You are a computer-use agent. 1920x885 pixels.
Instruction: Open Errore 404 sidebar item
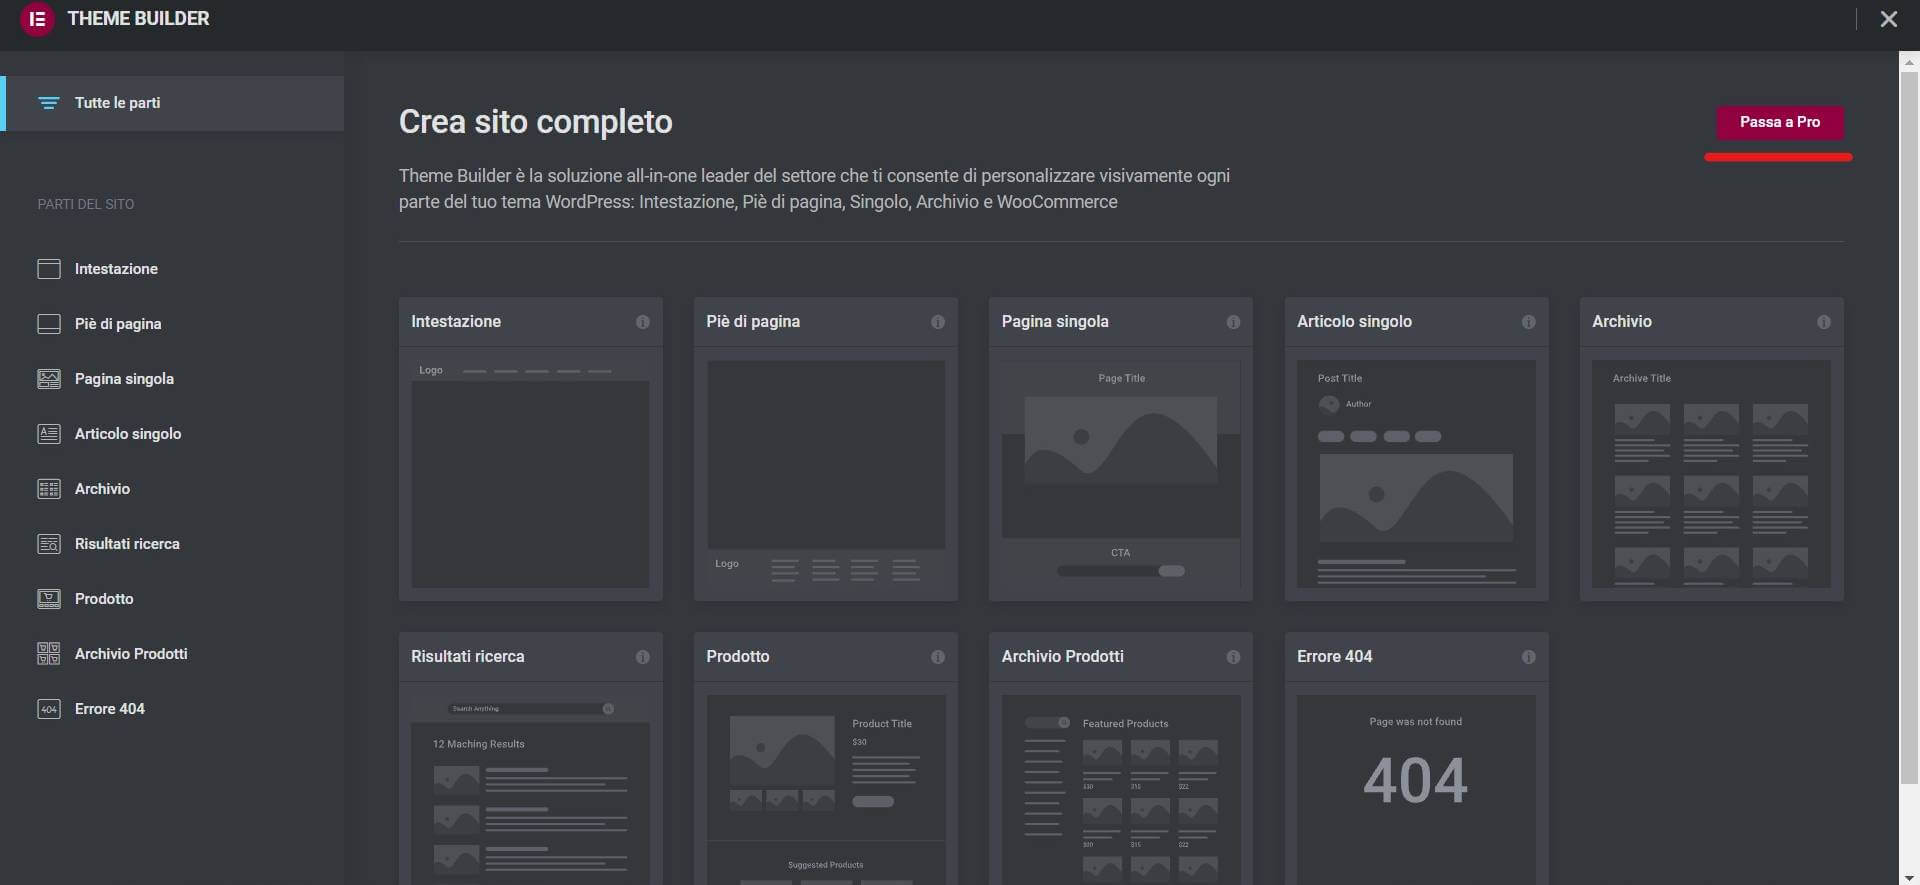pos(109,709)
